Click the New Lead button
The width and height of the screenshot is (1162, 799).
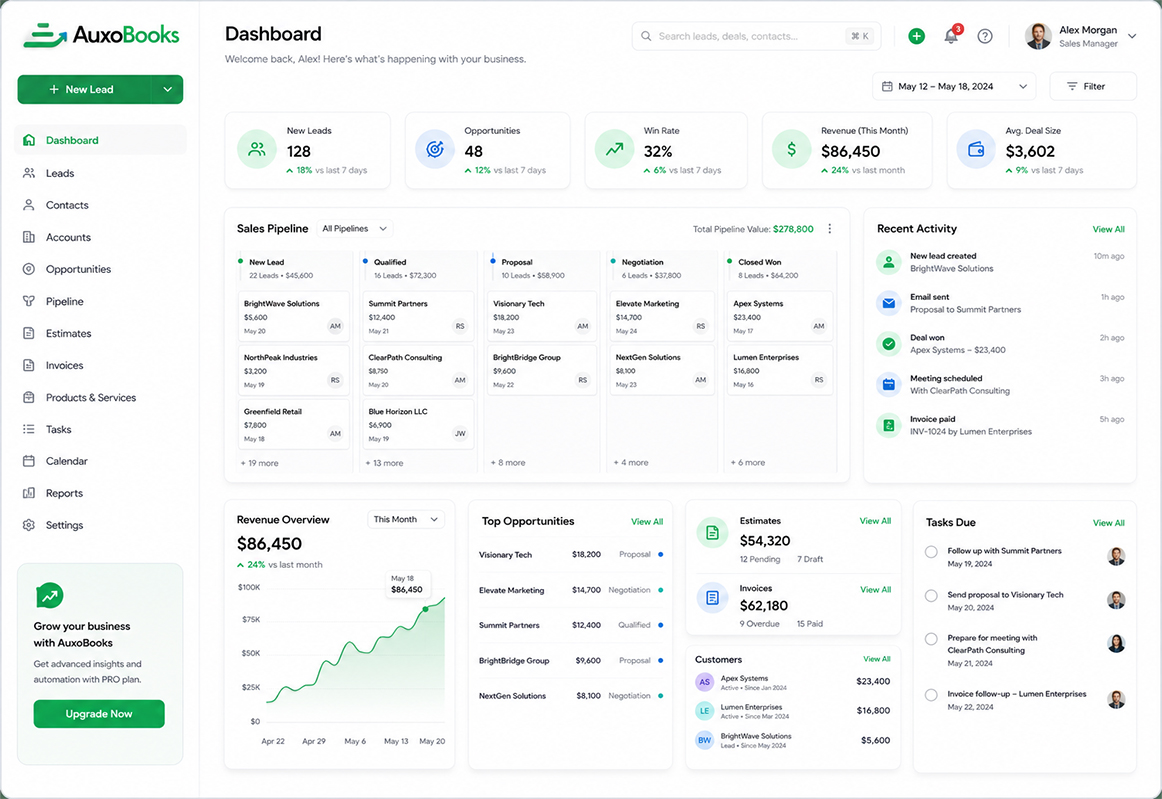point(84,89)
